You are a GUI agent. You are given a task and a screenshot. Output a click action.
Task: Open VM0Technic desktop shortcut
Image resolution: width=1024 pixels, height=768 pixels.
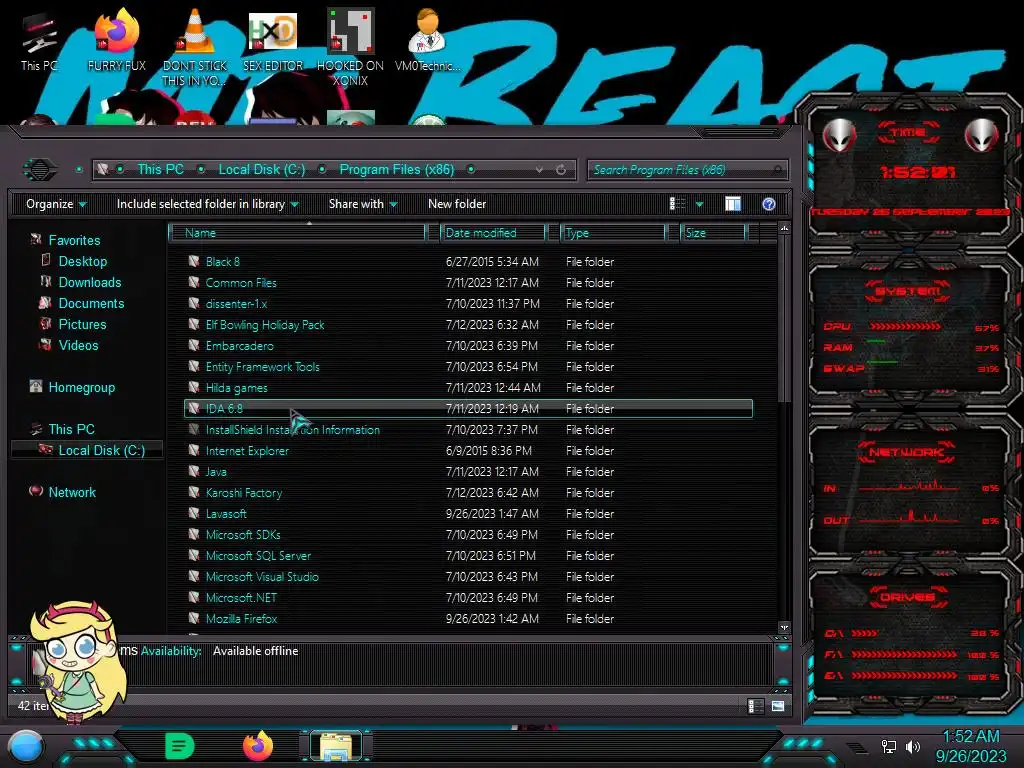point(427,40)
